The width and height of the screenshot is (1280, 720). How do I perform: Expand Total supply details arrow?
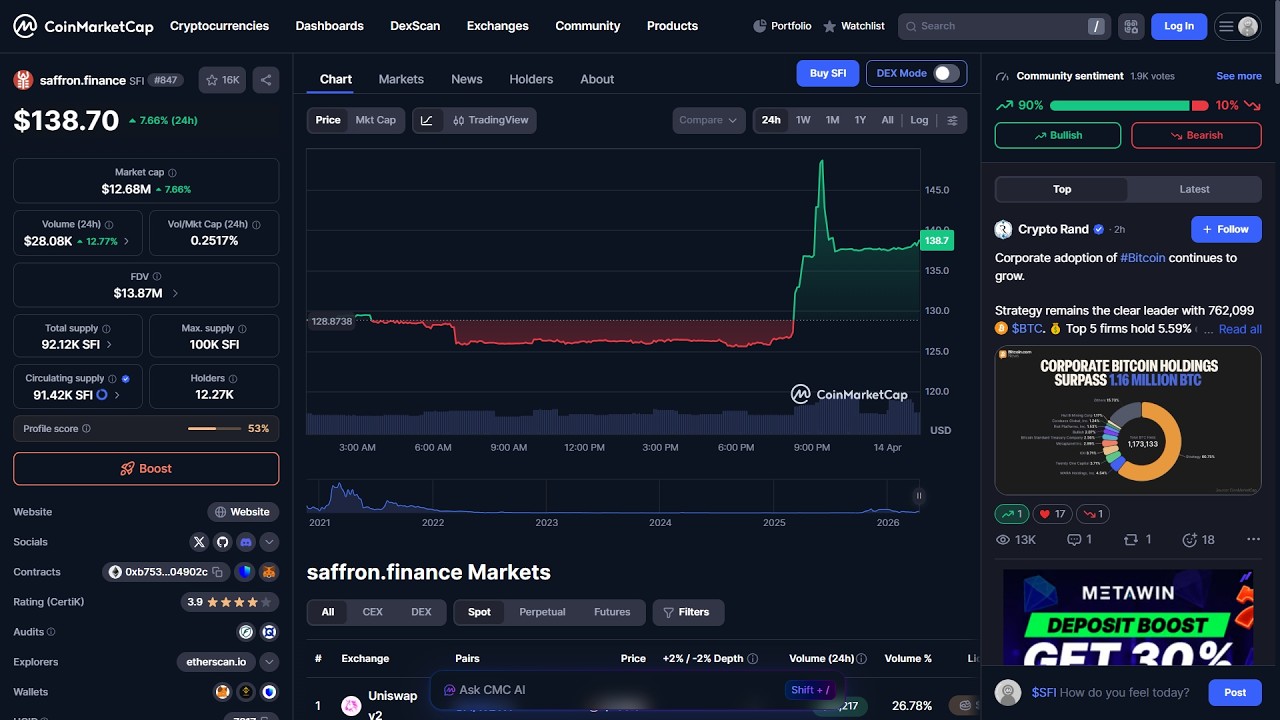tap(109, 345)
